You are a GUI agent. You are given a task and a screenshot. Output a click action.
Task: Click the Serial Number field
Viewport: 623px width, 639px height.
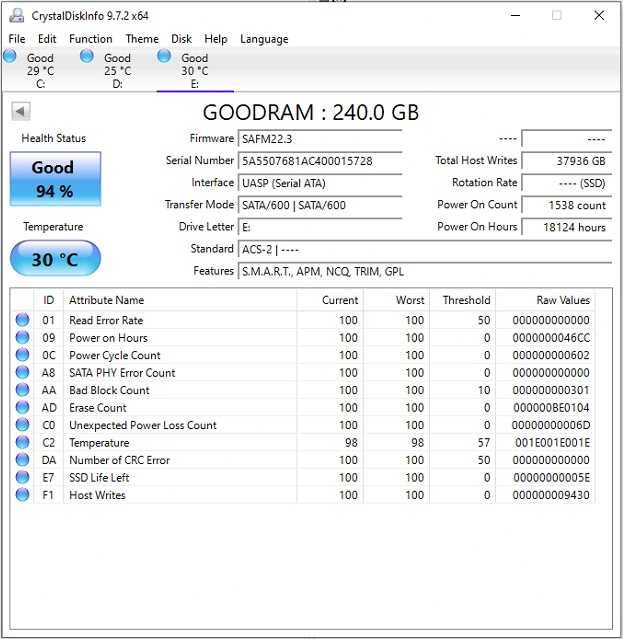coord(320,161)
